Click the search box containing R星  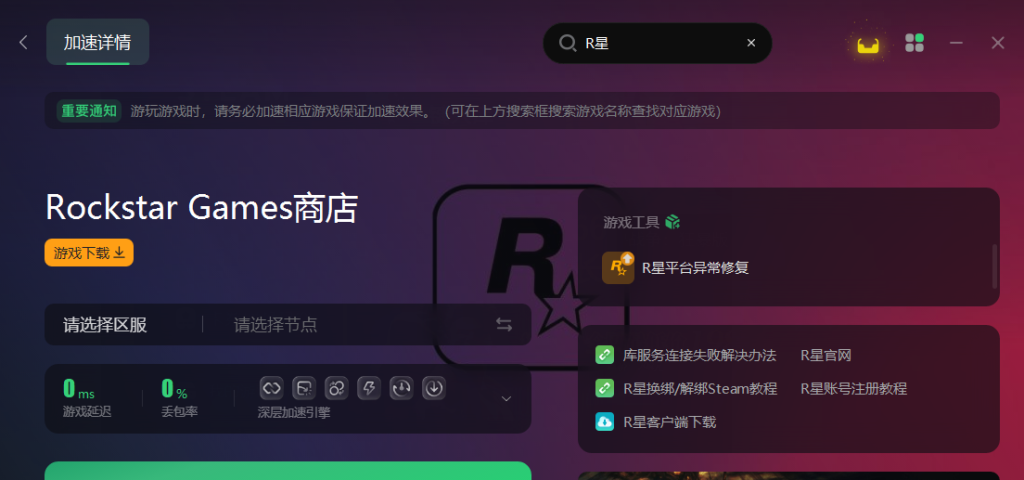(658, 43)
